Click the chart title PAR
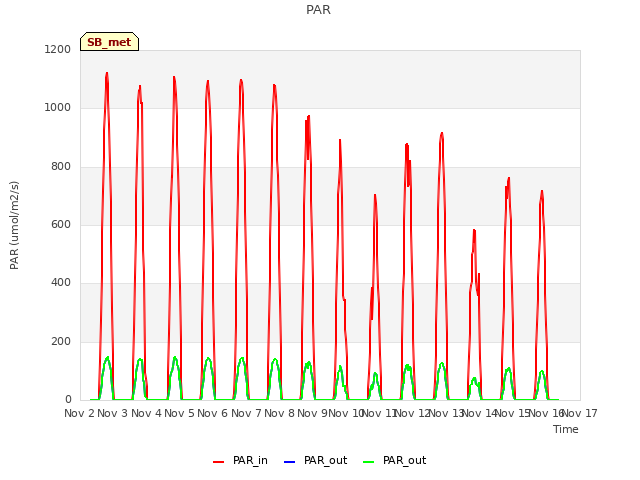 click(x=318, y=10)
